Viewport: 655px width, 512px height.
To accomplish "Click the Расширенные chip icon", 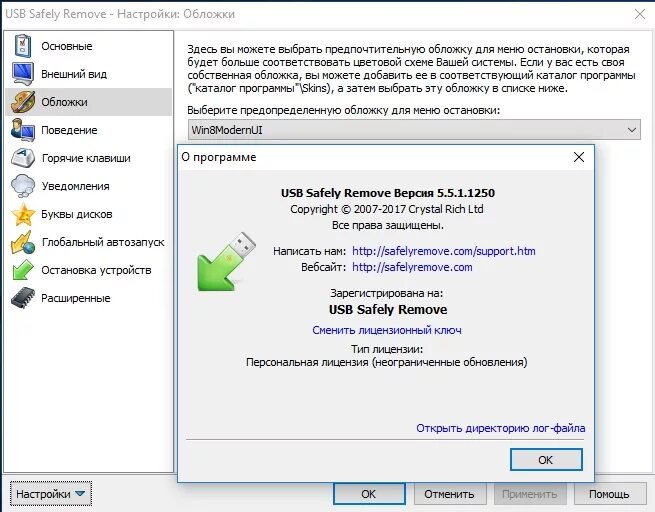I will pyautogui.click(x=23, y=298).
